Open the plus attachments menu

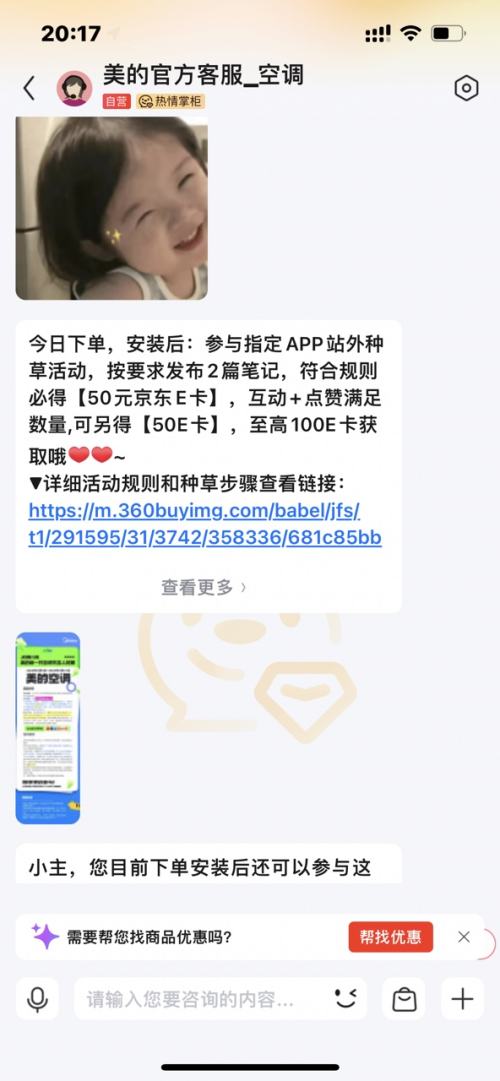pyautogui.click(x=462, y=999)
